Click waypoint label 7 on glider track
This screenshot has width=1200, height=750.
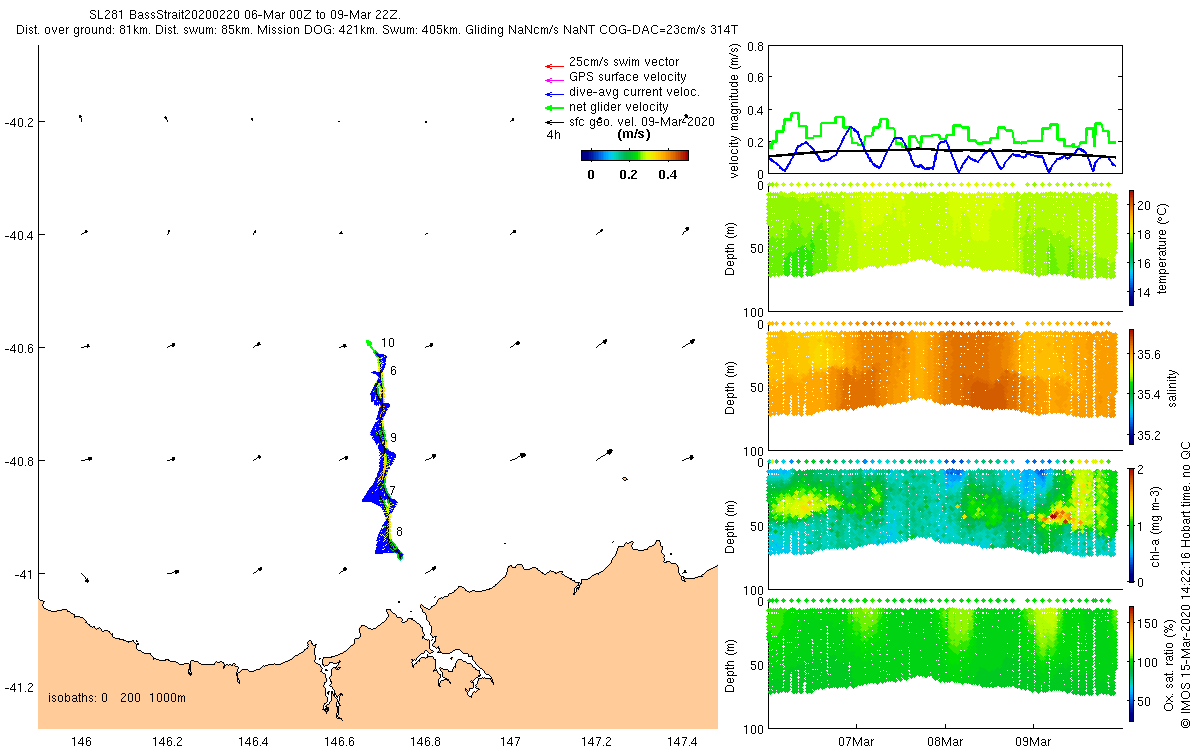(394, 491)
